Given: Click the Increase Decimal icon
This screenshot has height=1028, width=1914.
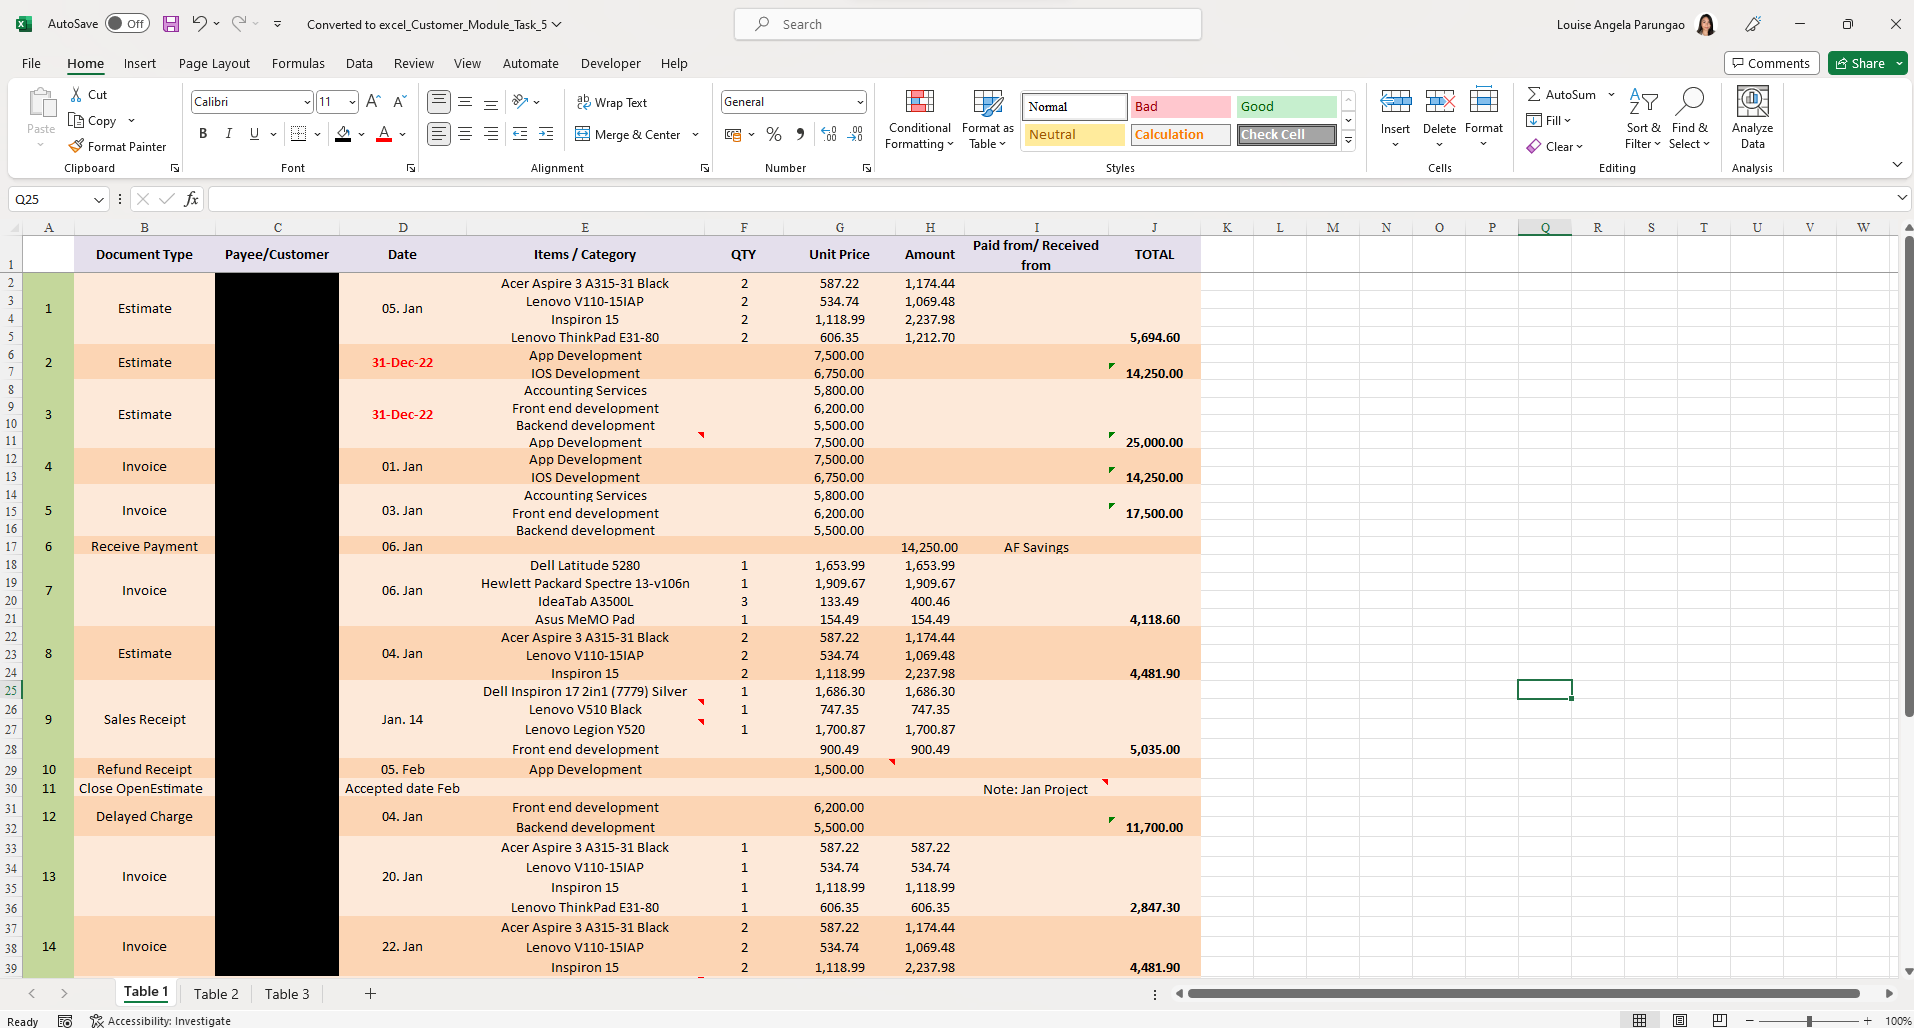Looking at the screenshot, I should pos(829,134).
